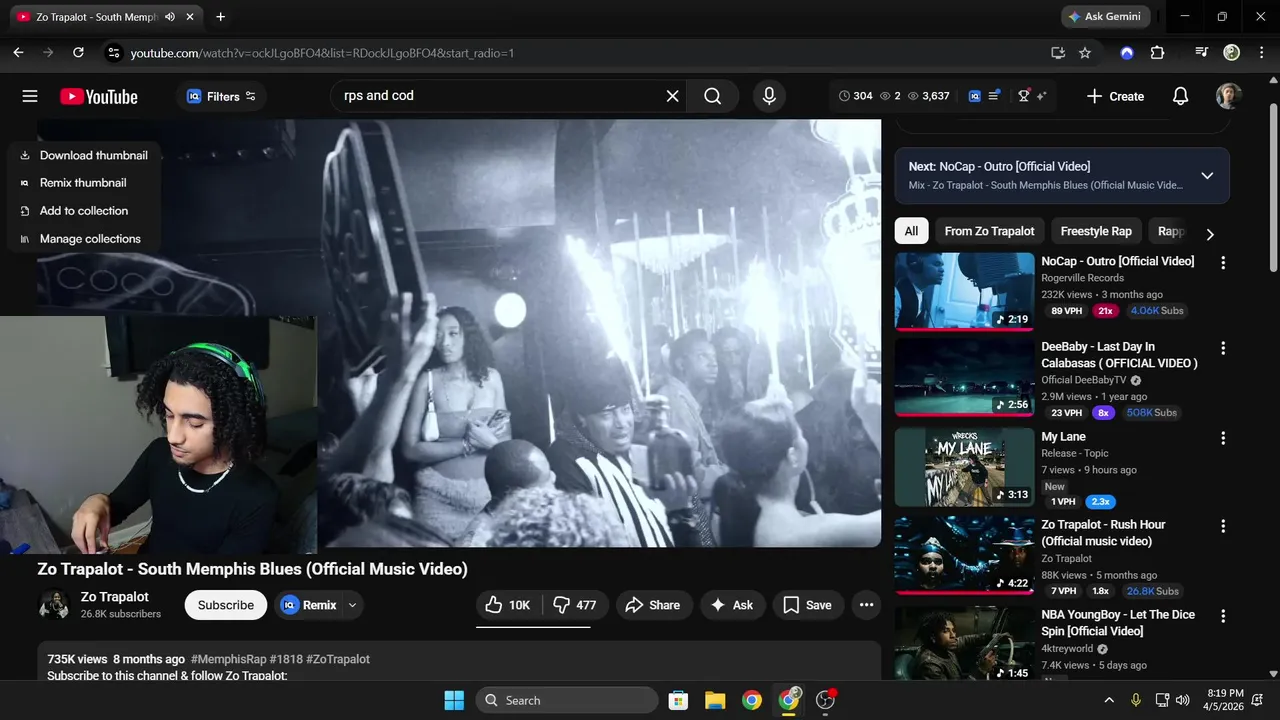This screenshot has height=720, width=1280.
Task: Open more actions for NBA YoungBoy video
Action: 1222,616
